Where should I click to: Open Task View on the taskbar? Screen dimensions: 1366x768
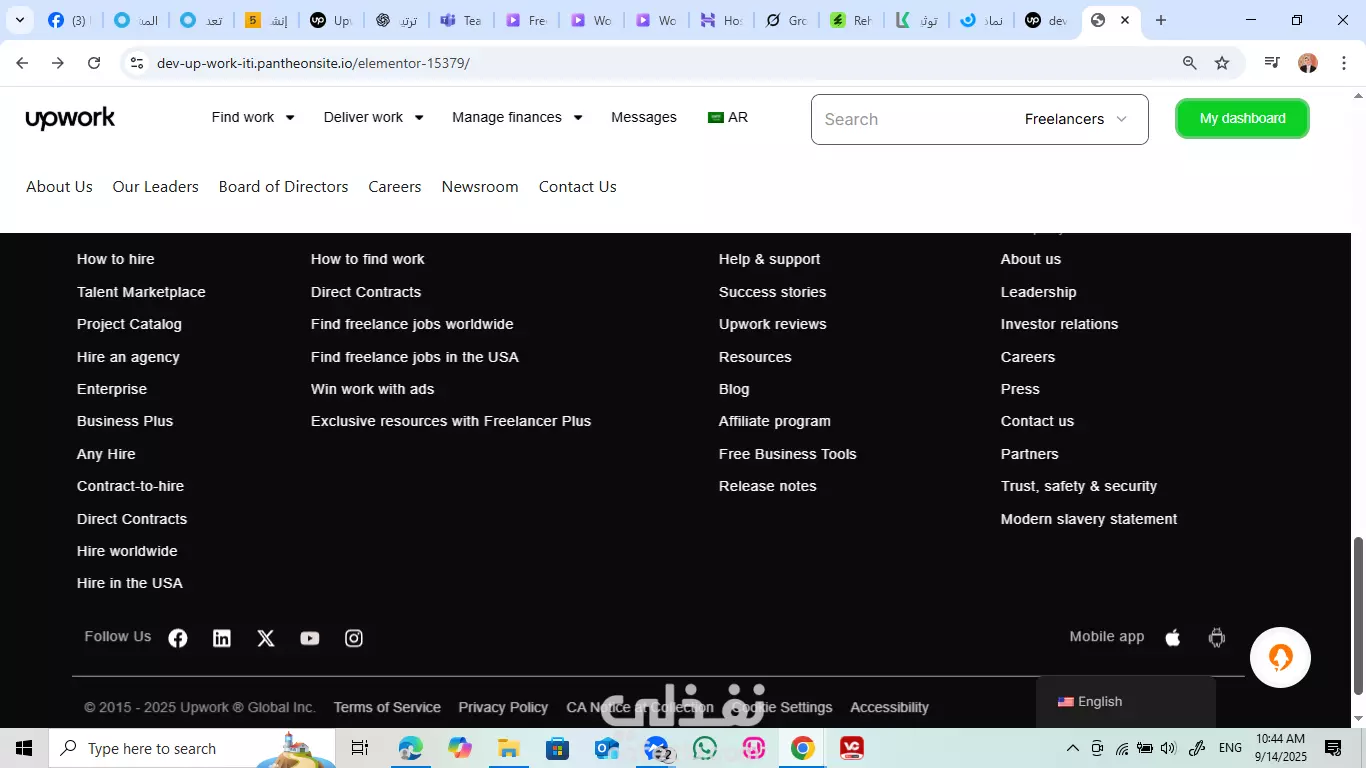click(360, 748)
